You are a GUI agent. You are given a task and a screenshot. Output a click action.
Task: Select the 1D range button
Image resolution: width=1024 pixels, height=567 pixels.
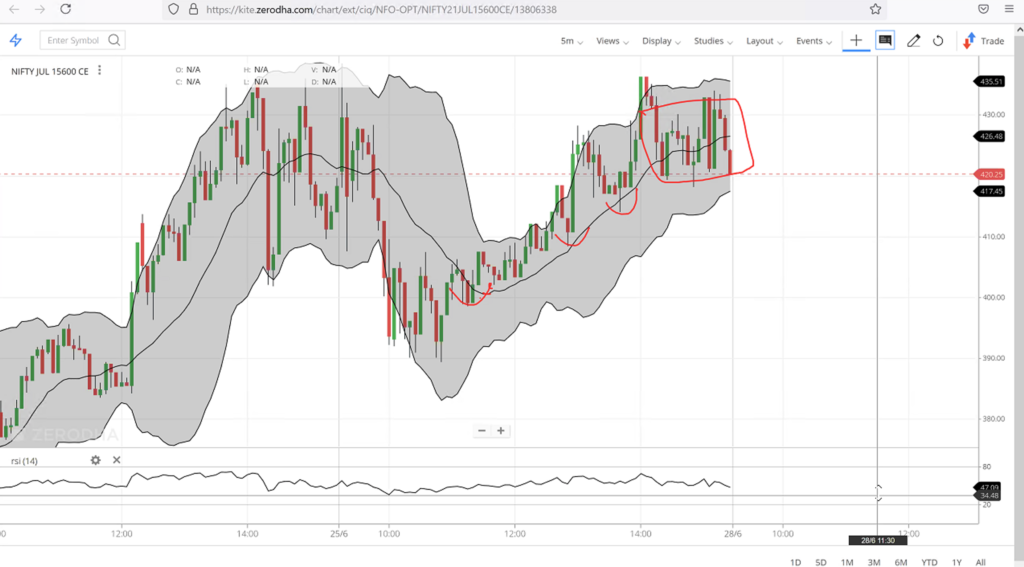(795, 562)
